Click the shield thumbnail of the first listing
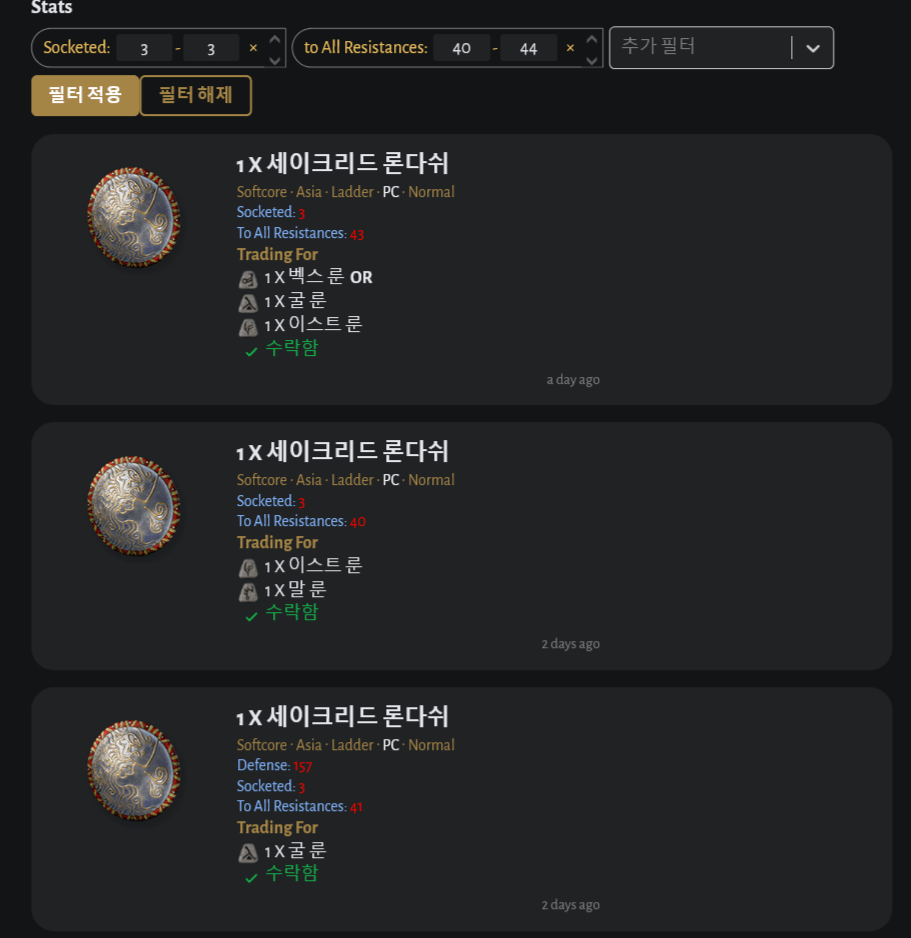The width and height of the screenshot is (911, 938). pyautogui.click(x=134, y=216)
